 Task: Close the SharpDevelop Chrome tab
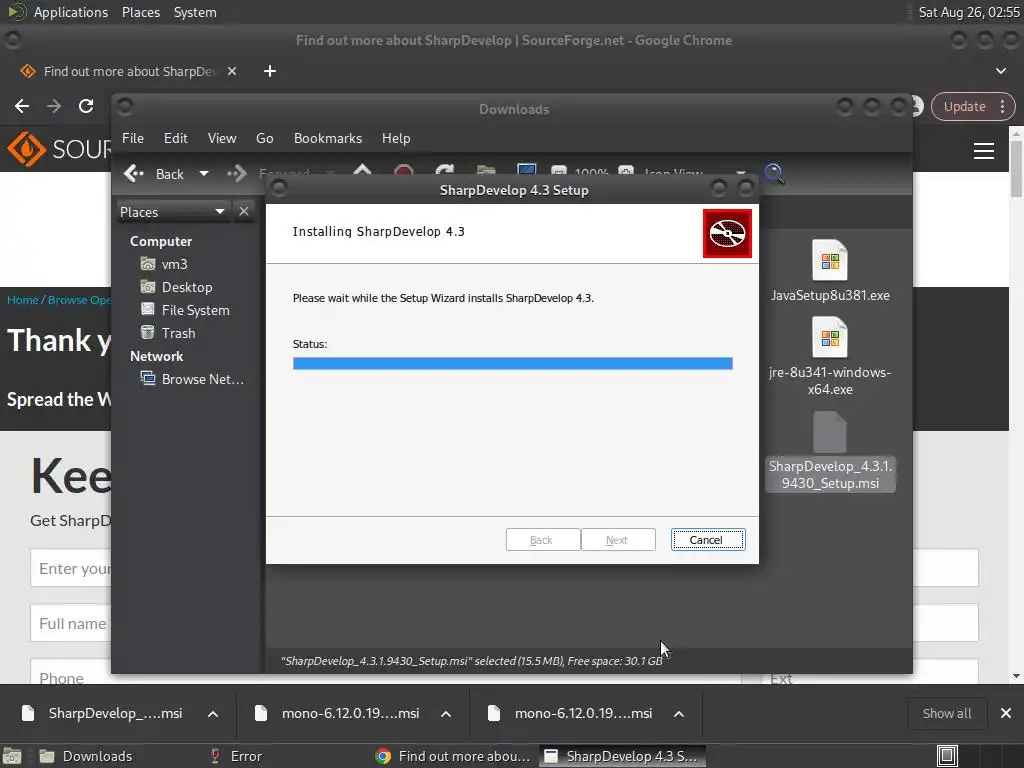[232, 71]
